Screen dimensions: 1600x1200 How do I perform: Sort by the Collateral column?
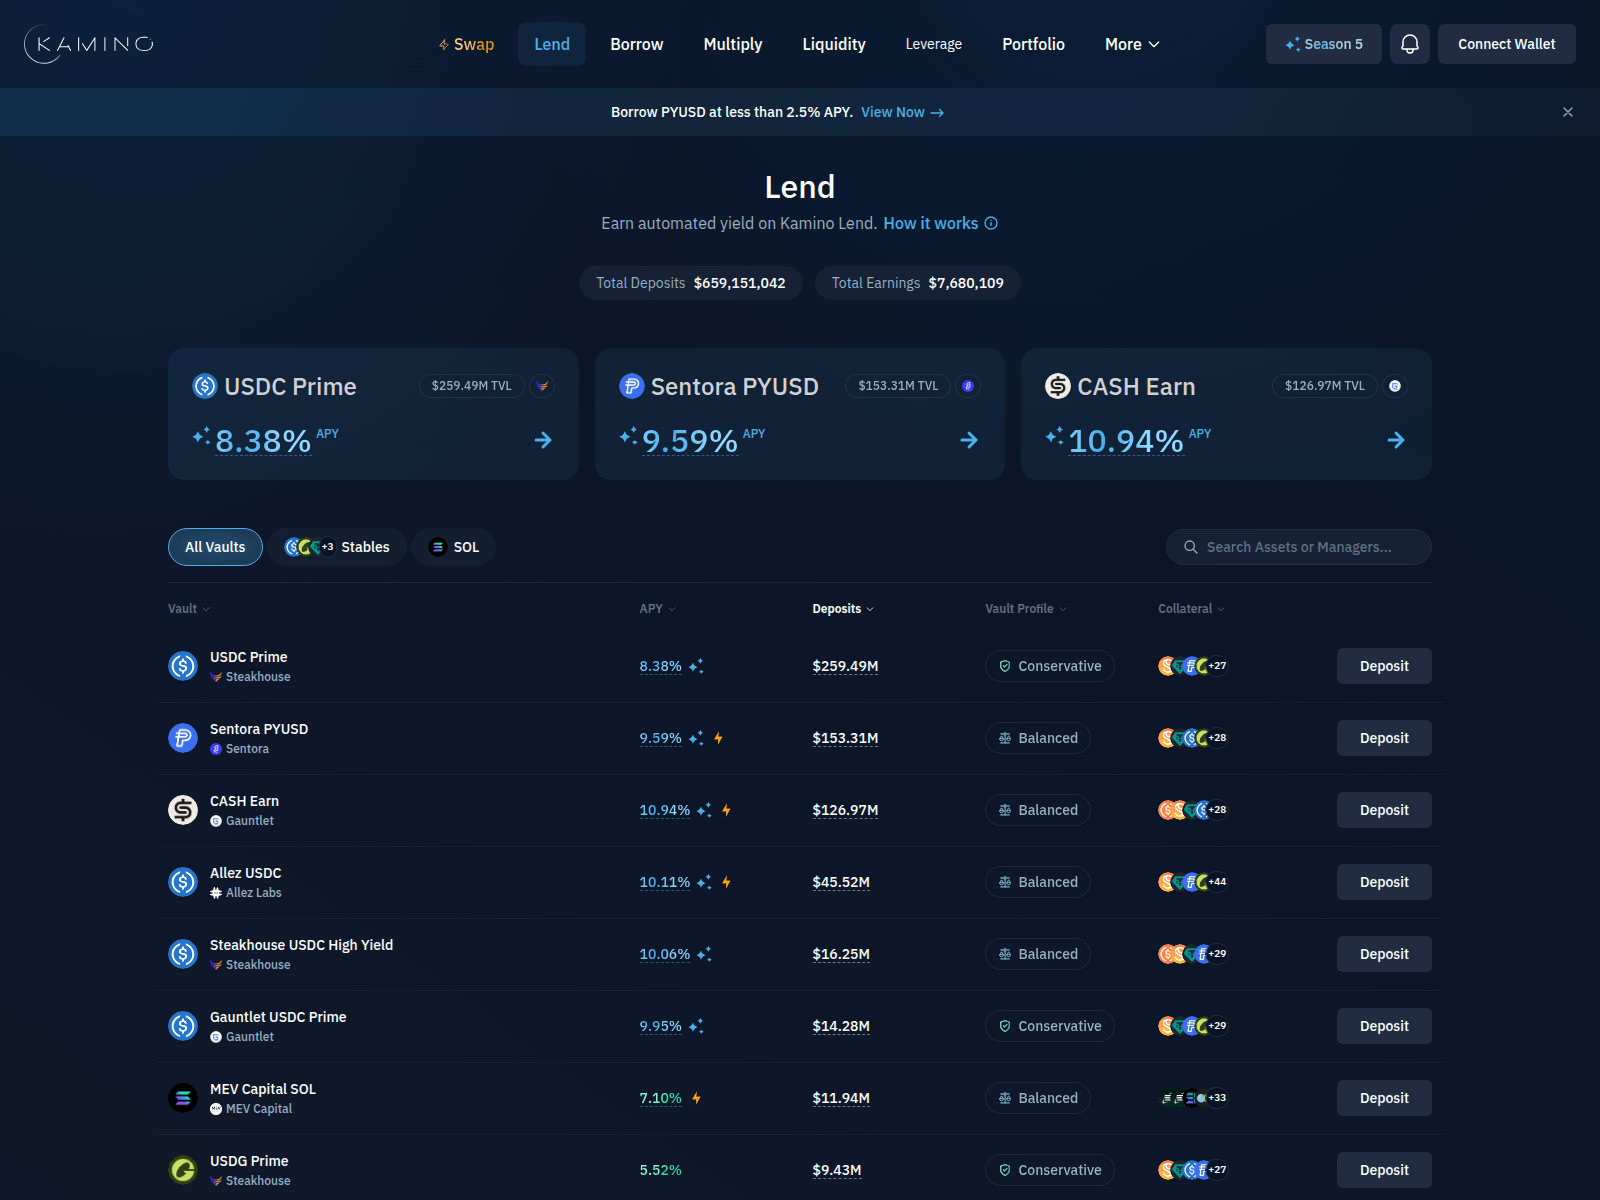click(x=1191, y=609)
